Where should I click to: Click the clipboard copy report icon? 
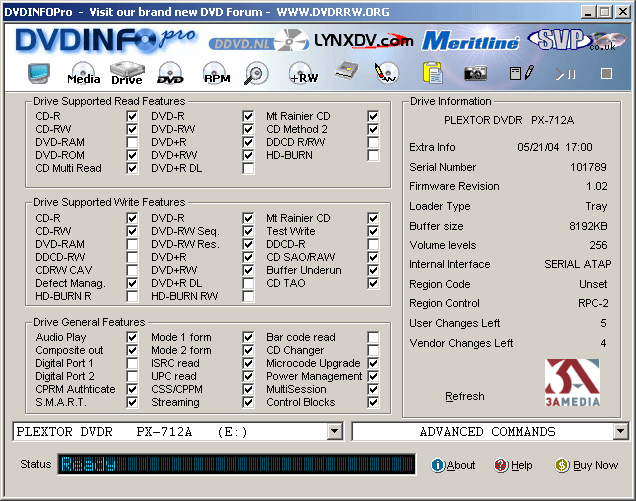(432, 73)
